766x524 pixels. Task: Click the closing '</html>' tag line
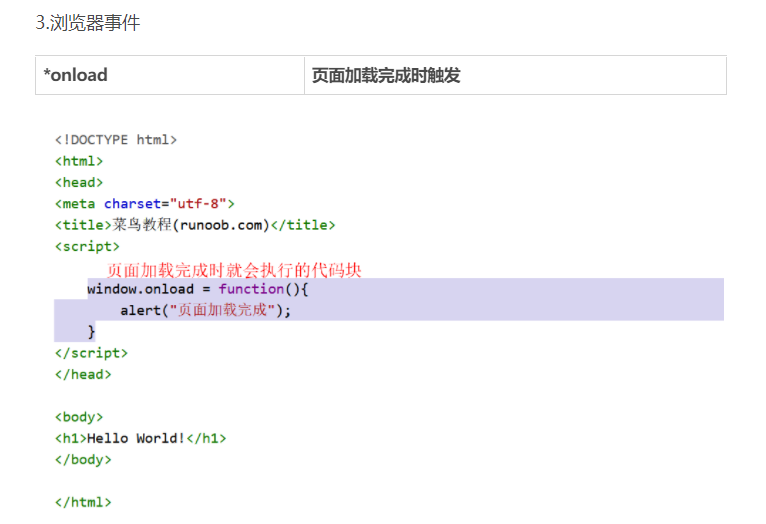pos(83,503)
